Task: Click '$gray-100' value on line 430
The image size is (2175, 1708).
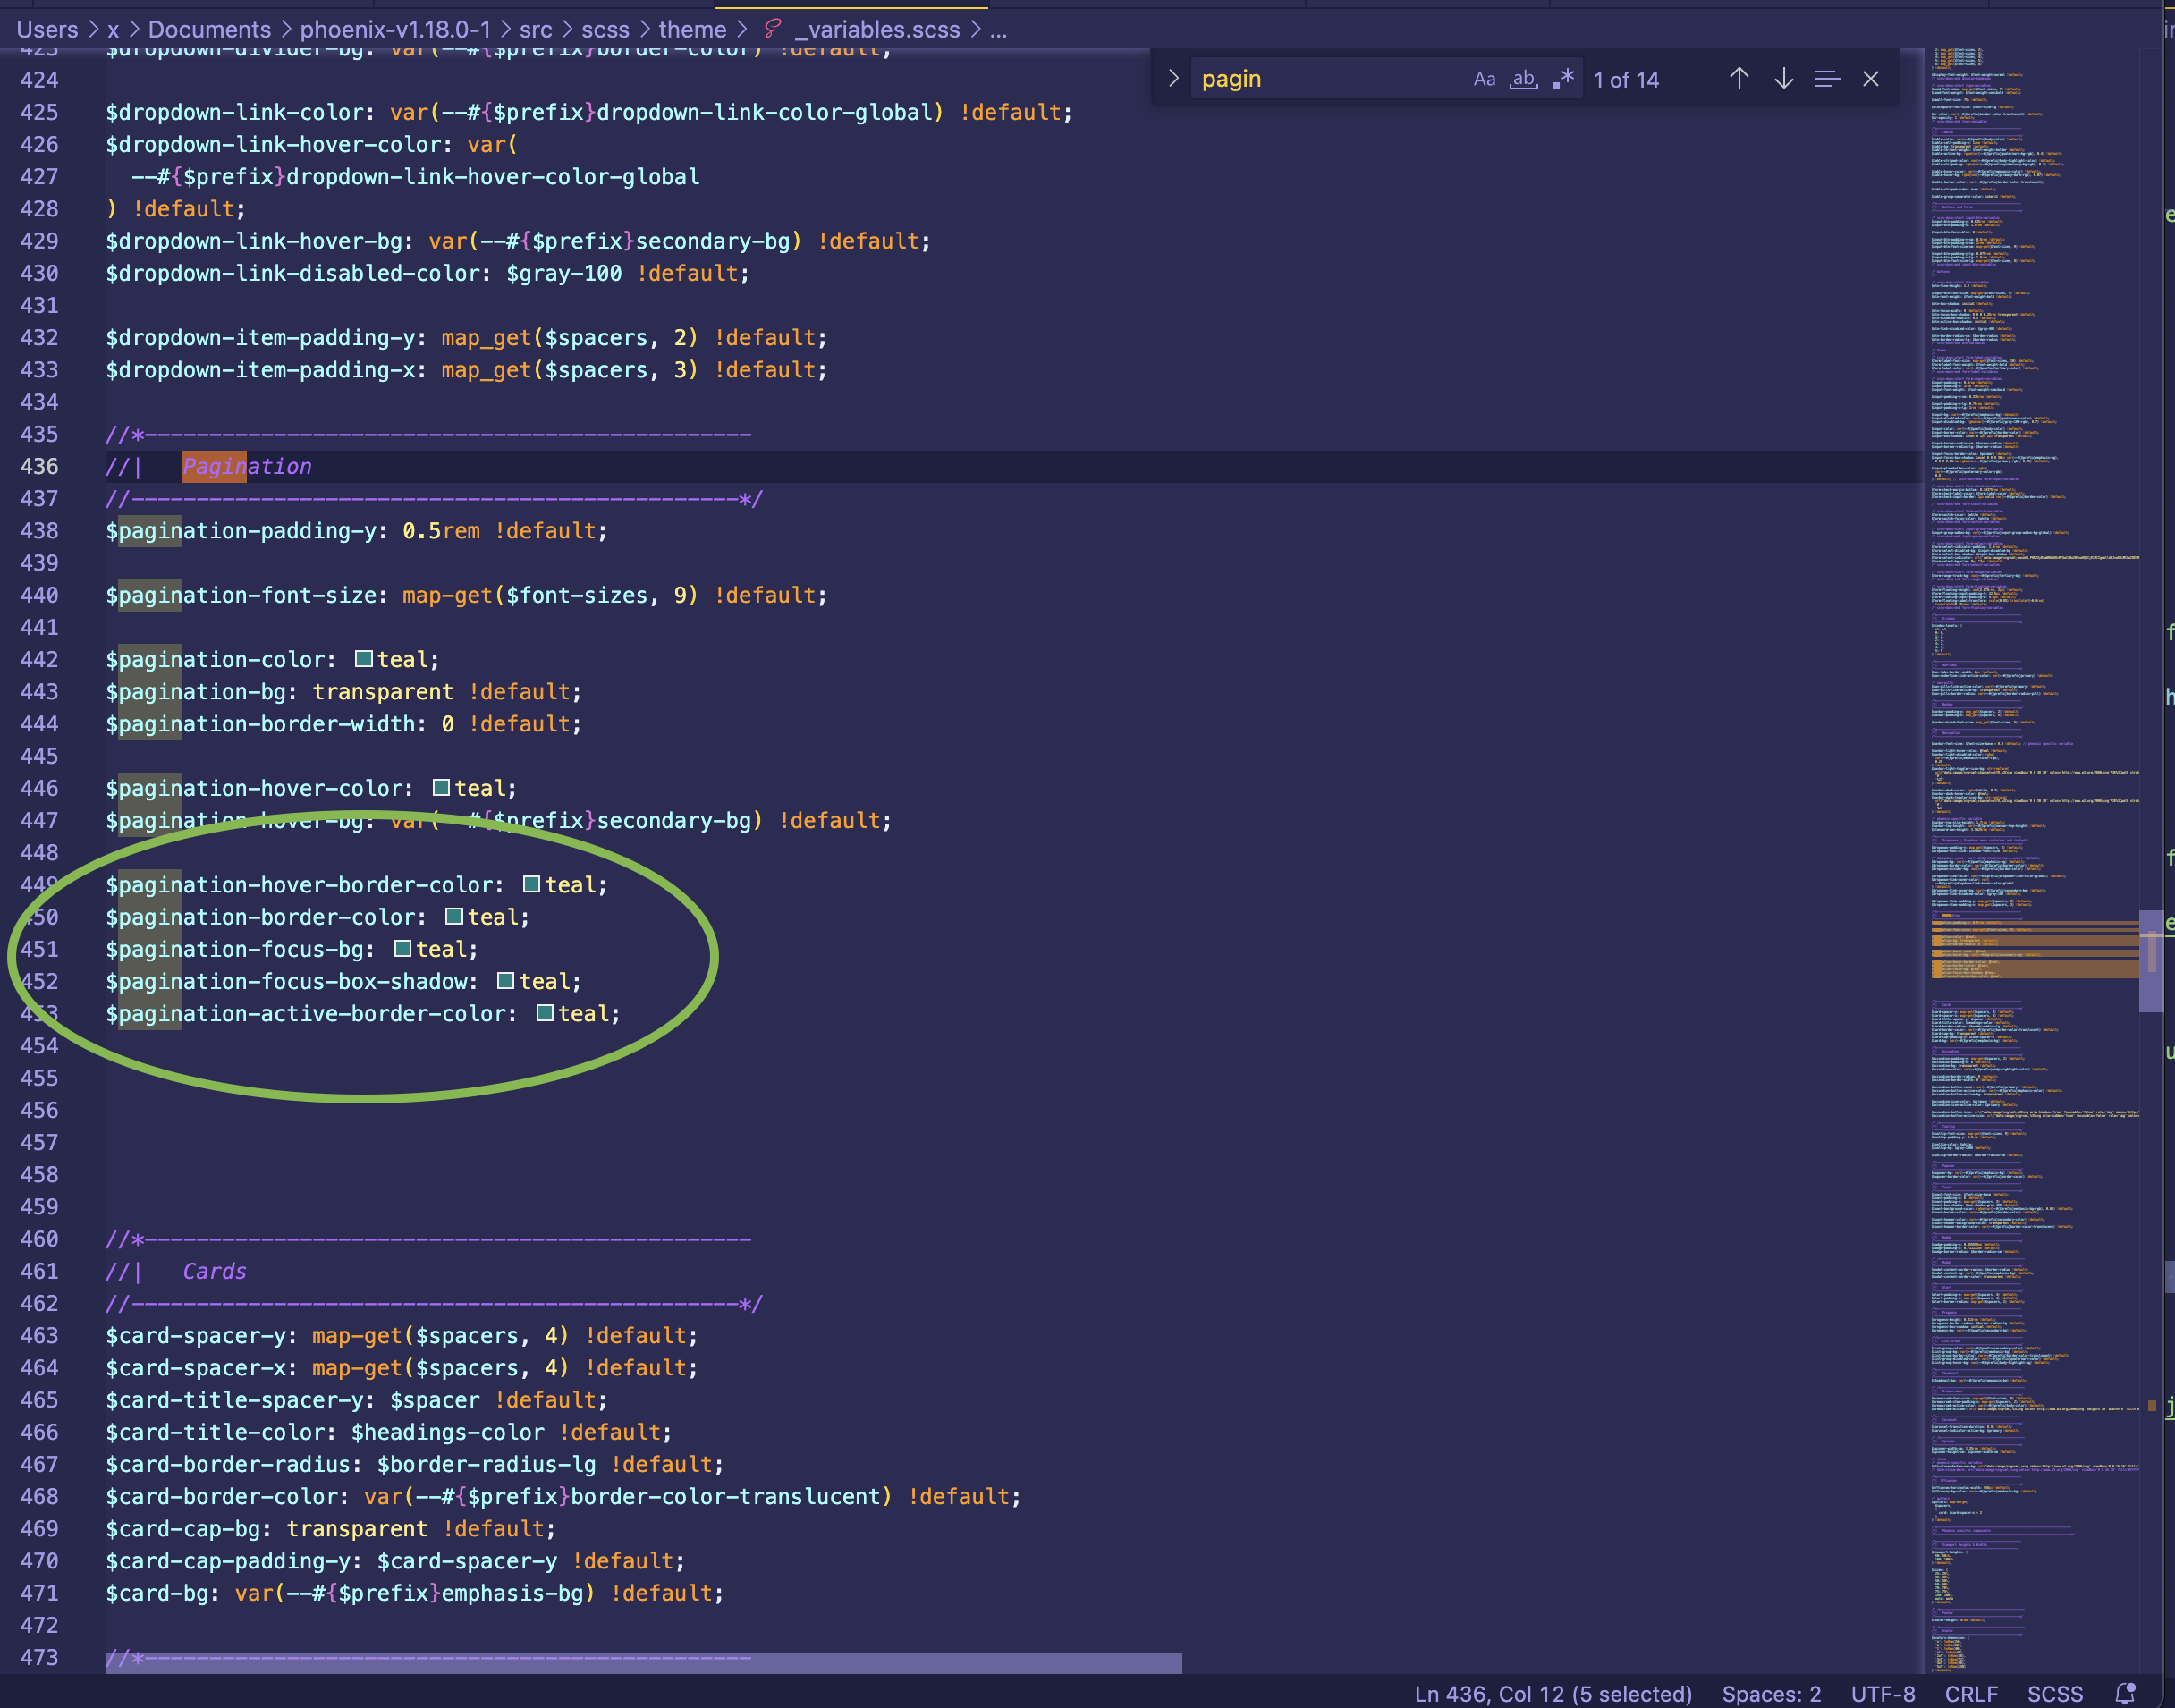Action: (564, 273)
